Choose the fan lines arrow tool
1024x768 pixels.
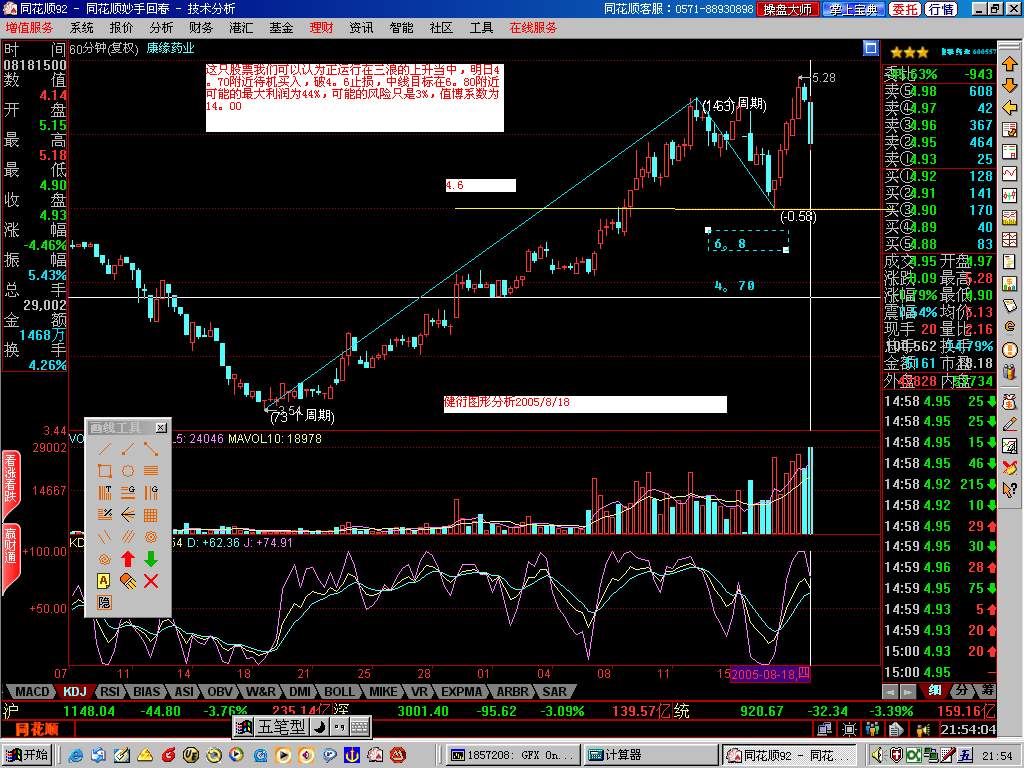tap(127, 515)
